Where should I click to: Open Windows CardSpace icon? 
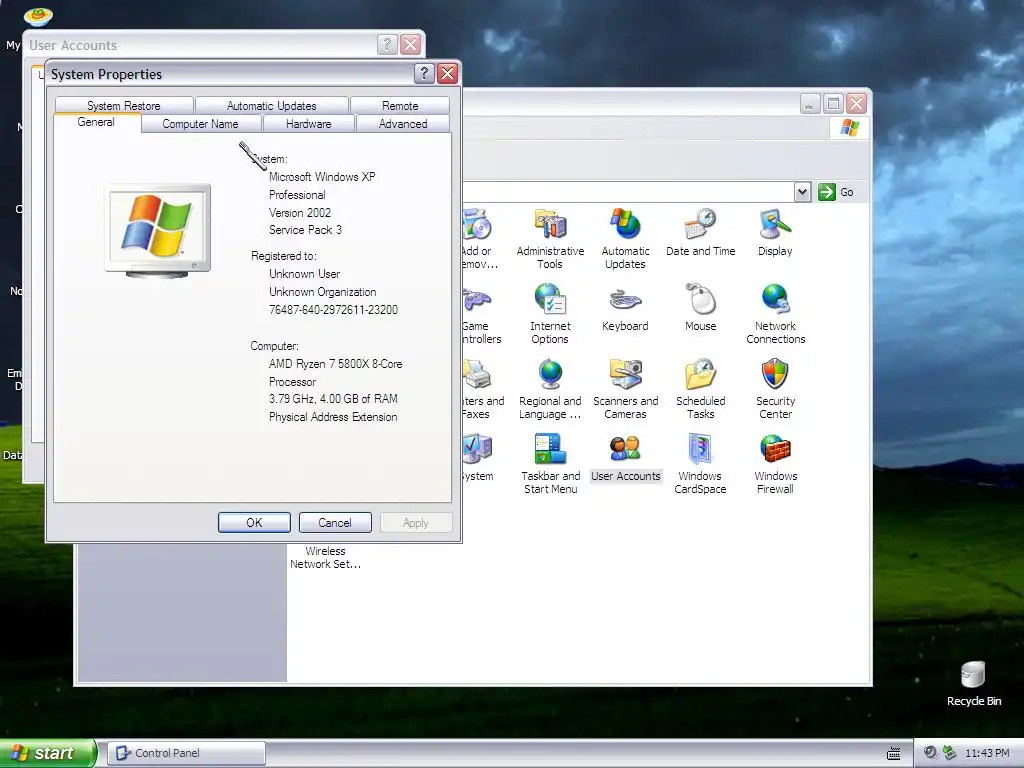pos(700,464)
